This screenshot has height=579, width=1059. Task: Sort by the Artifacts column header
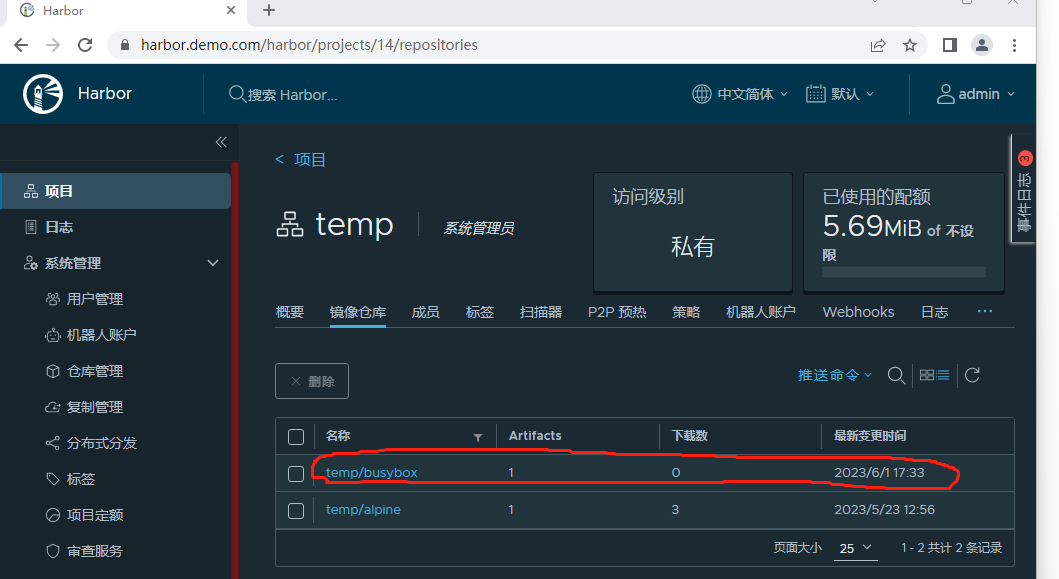[535, 436]
